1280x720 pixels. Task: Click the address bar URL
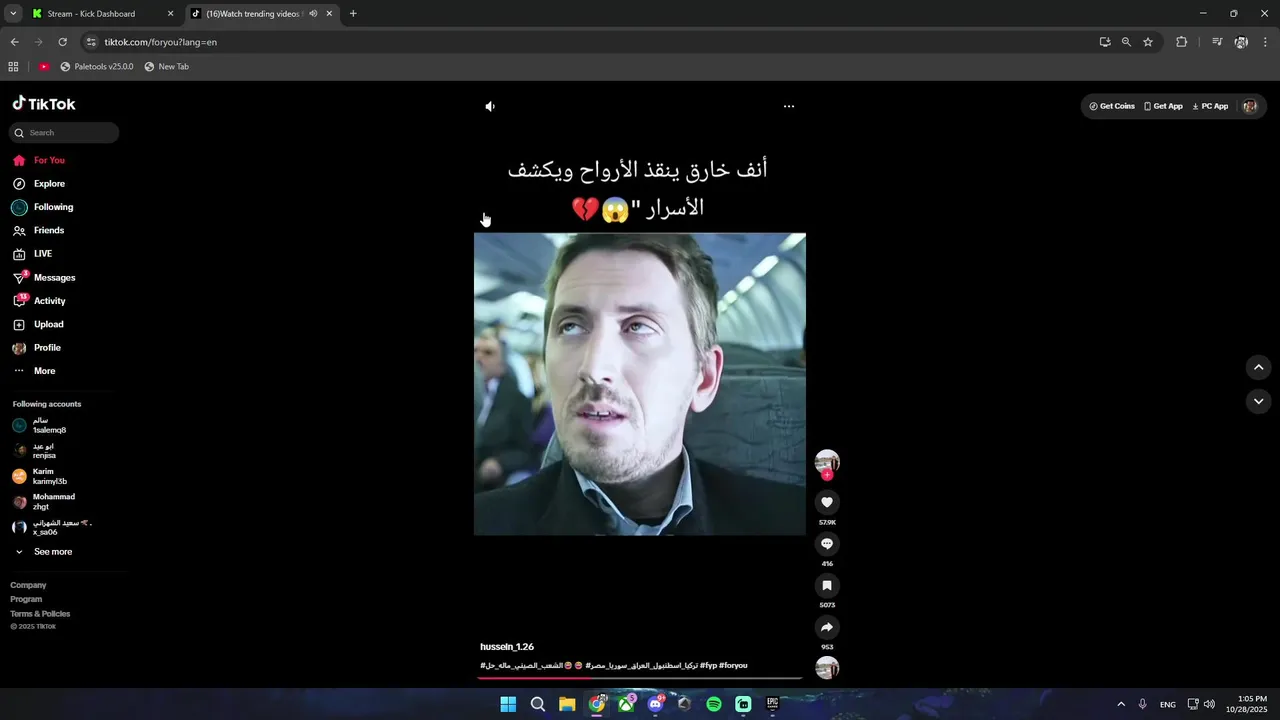(161, 42)
